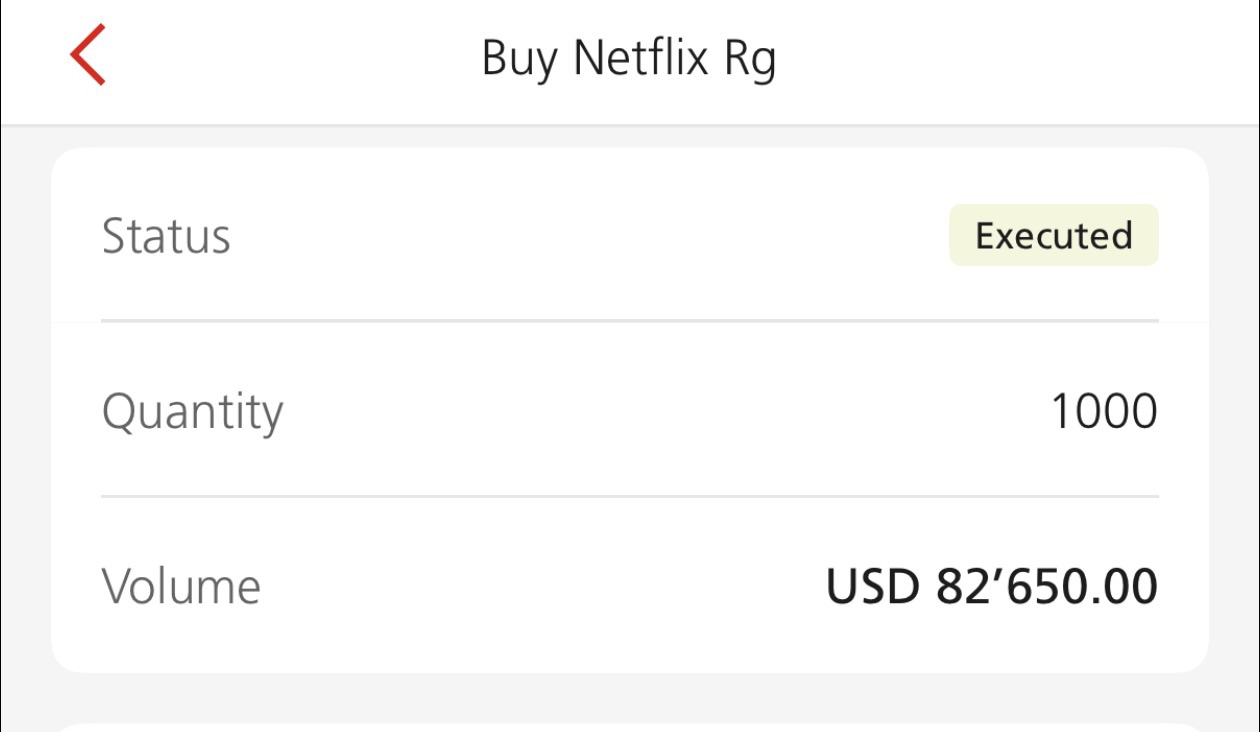Go back using the red chevron arrow
Screen dimensions: 1260x732
(x=88, y=56)
